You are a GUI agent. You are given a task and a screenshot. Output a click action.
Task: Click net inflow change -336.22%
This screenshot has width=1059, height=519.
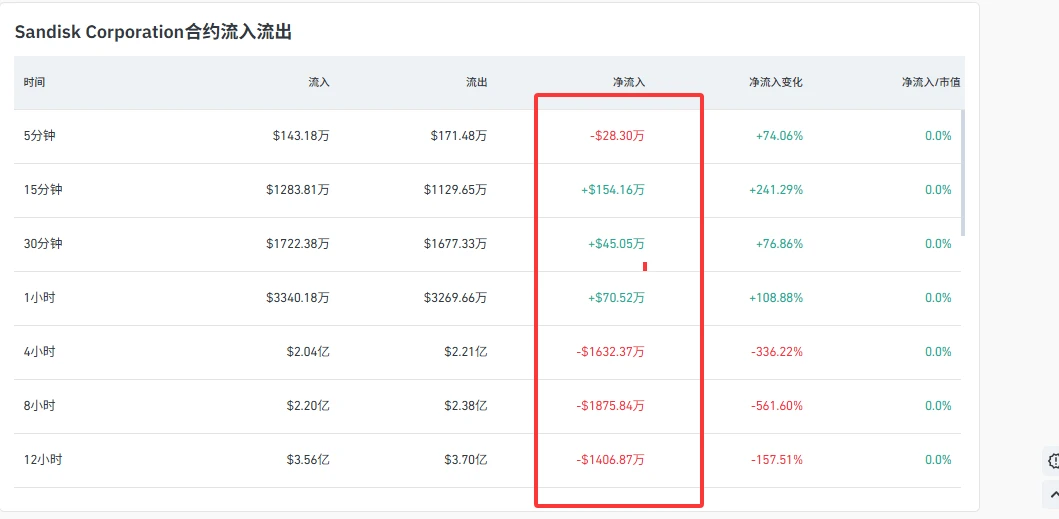coord(777,352)
